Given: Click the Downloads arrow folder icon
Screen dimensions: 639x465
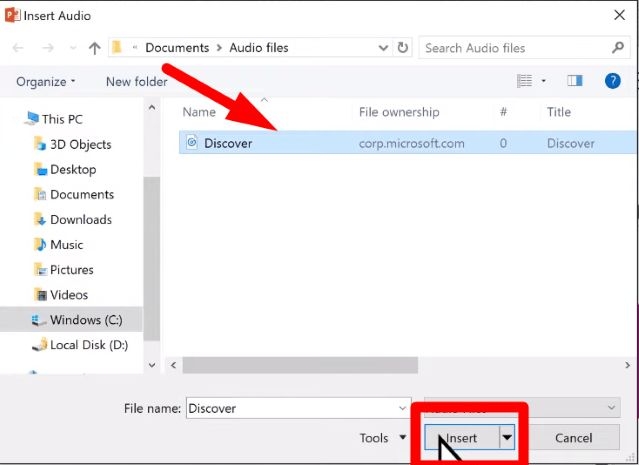Looking at the screenshot, I should tap(40, 220).
